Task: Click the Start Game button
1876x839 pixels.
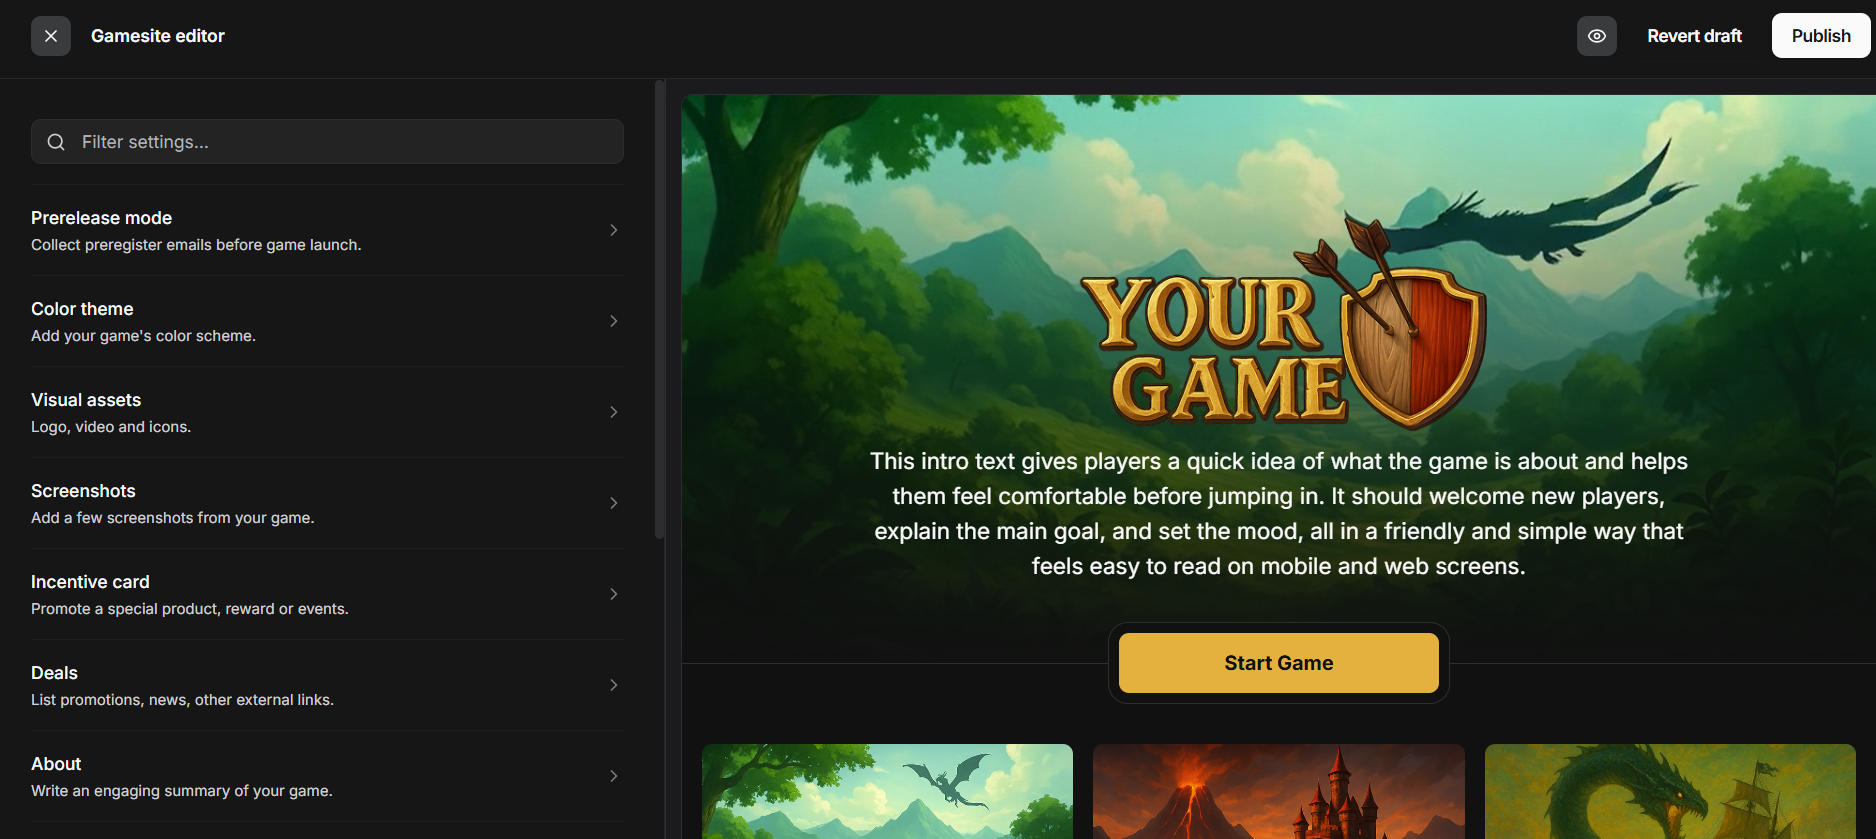Action: click(x=1278, y=663)
